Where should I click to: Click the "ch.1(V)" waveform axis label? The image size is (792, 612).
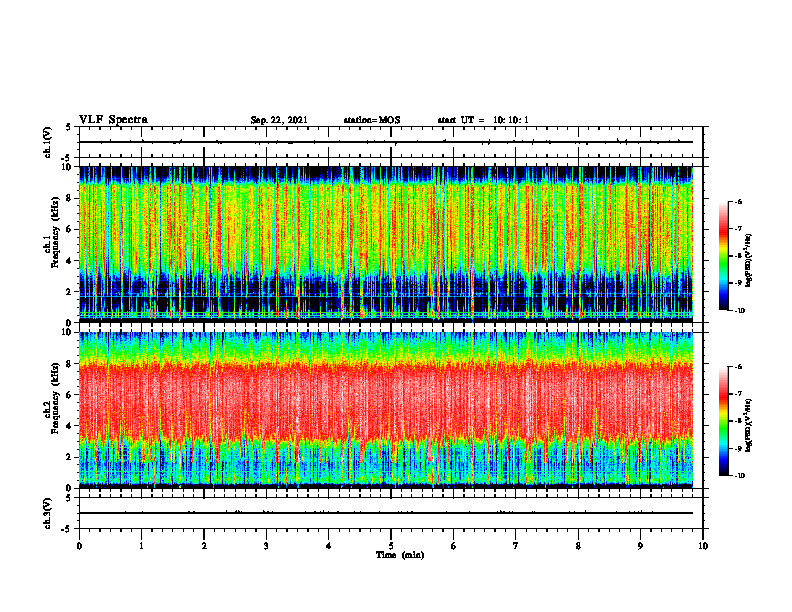47,142
